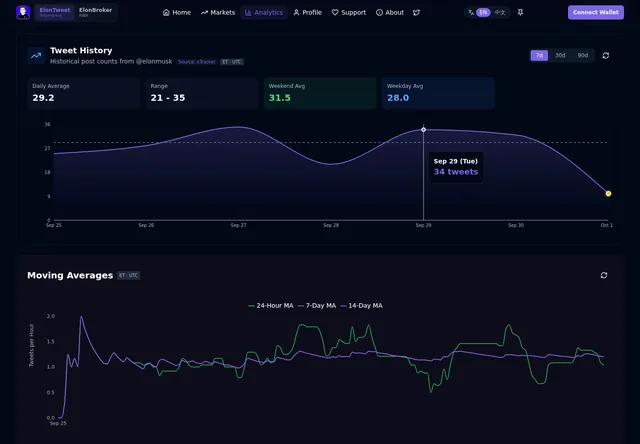Toggle ET · UTC badge in Tweet History
640x444 pixels.
(232, 62)
